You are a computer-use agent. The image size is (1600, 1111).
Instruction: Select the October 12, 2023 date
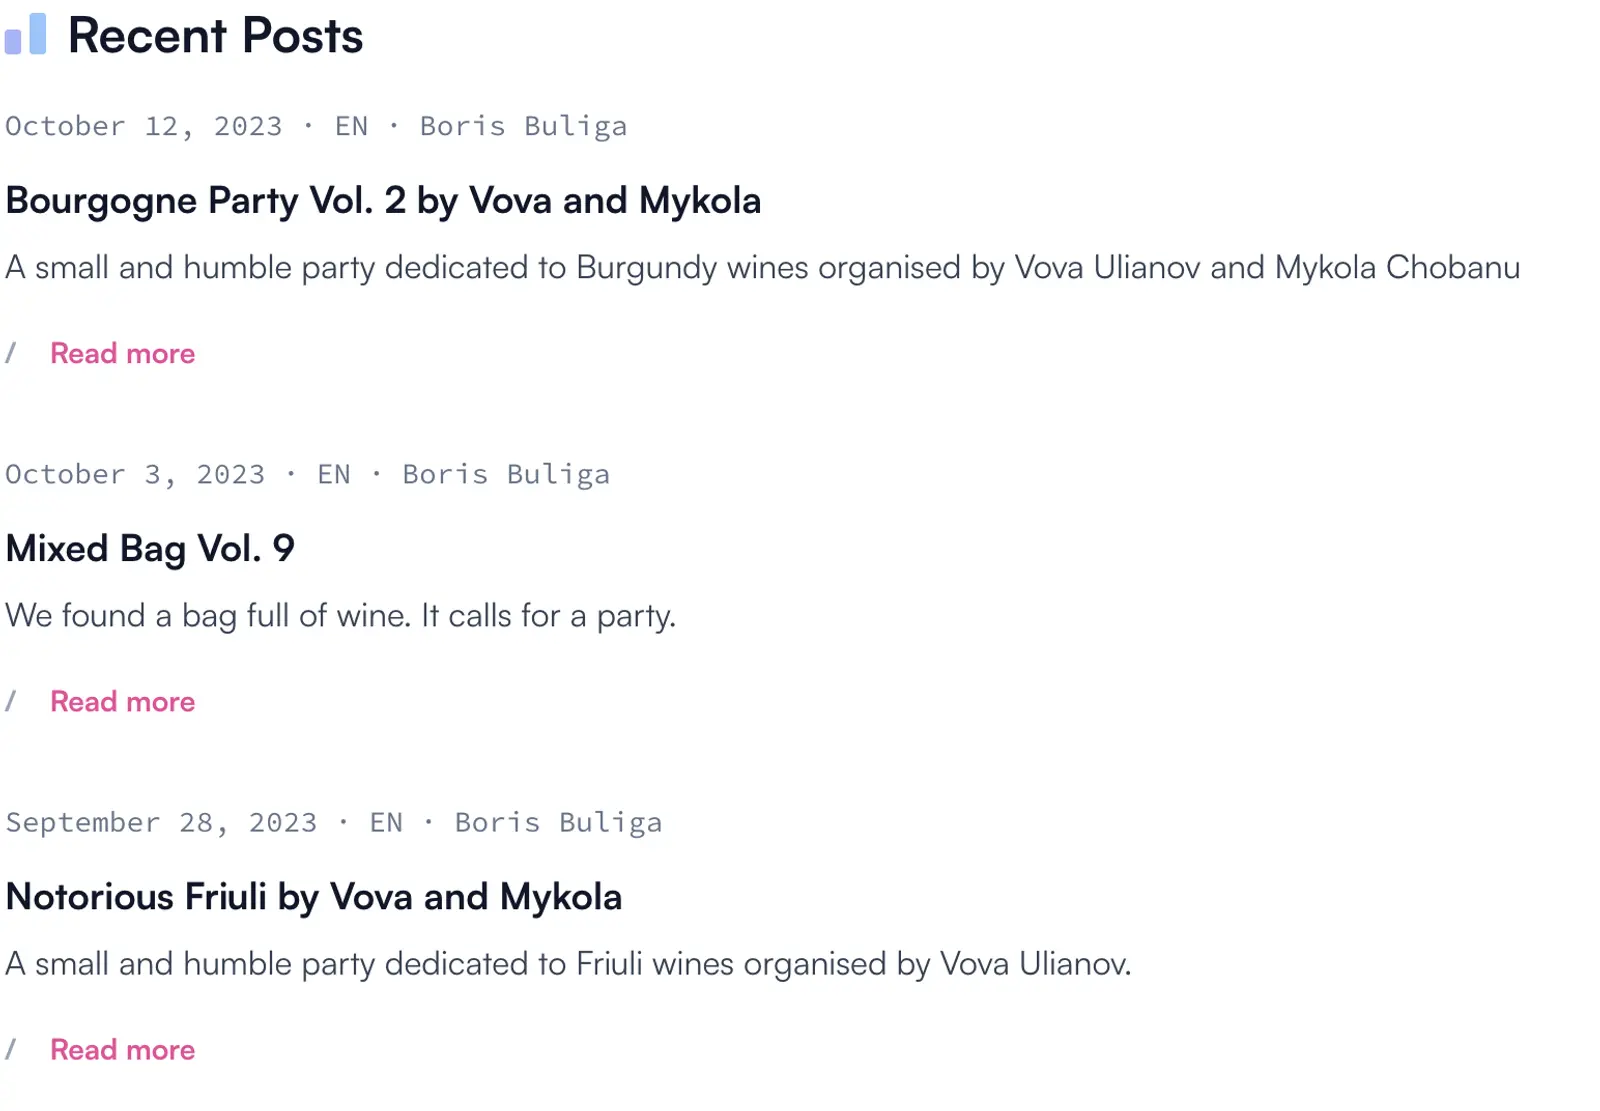[x=143, y=127]
